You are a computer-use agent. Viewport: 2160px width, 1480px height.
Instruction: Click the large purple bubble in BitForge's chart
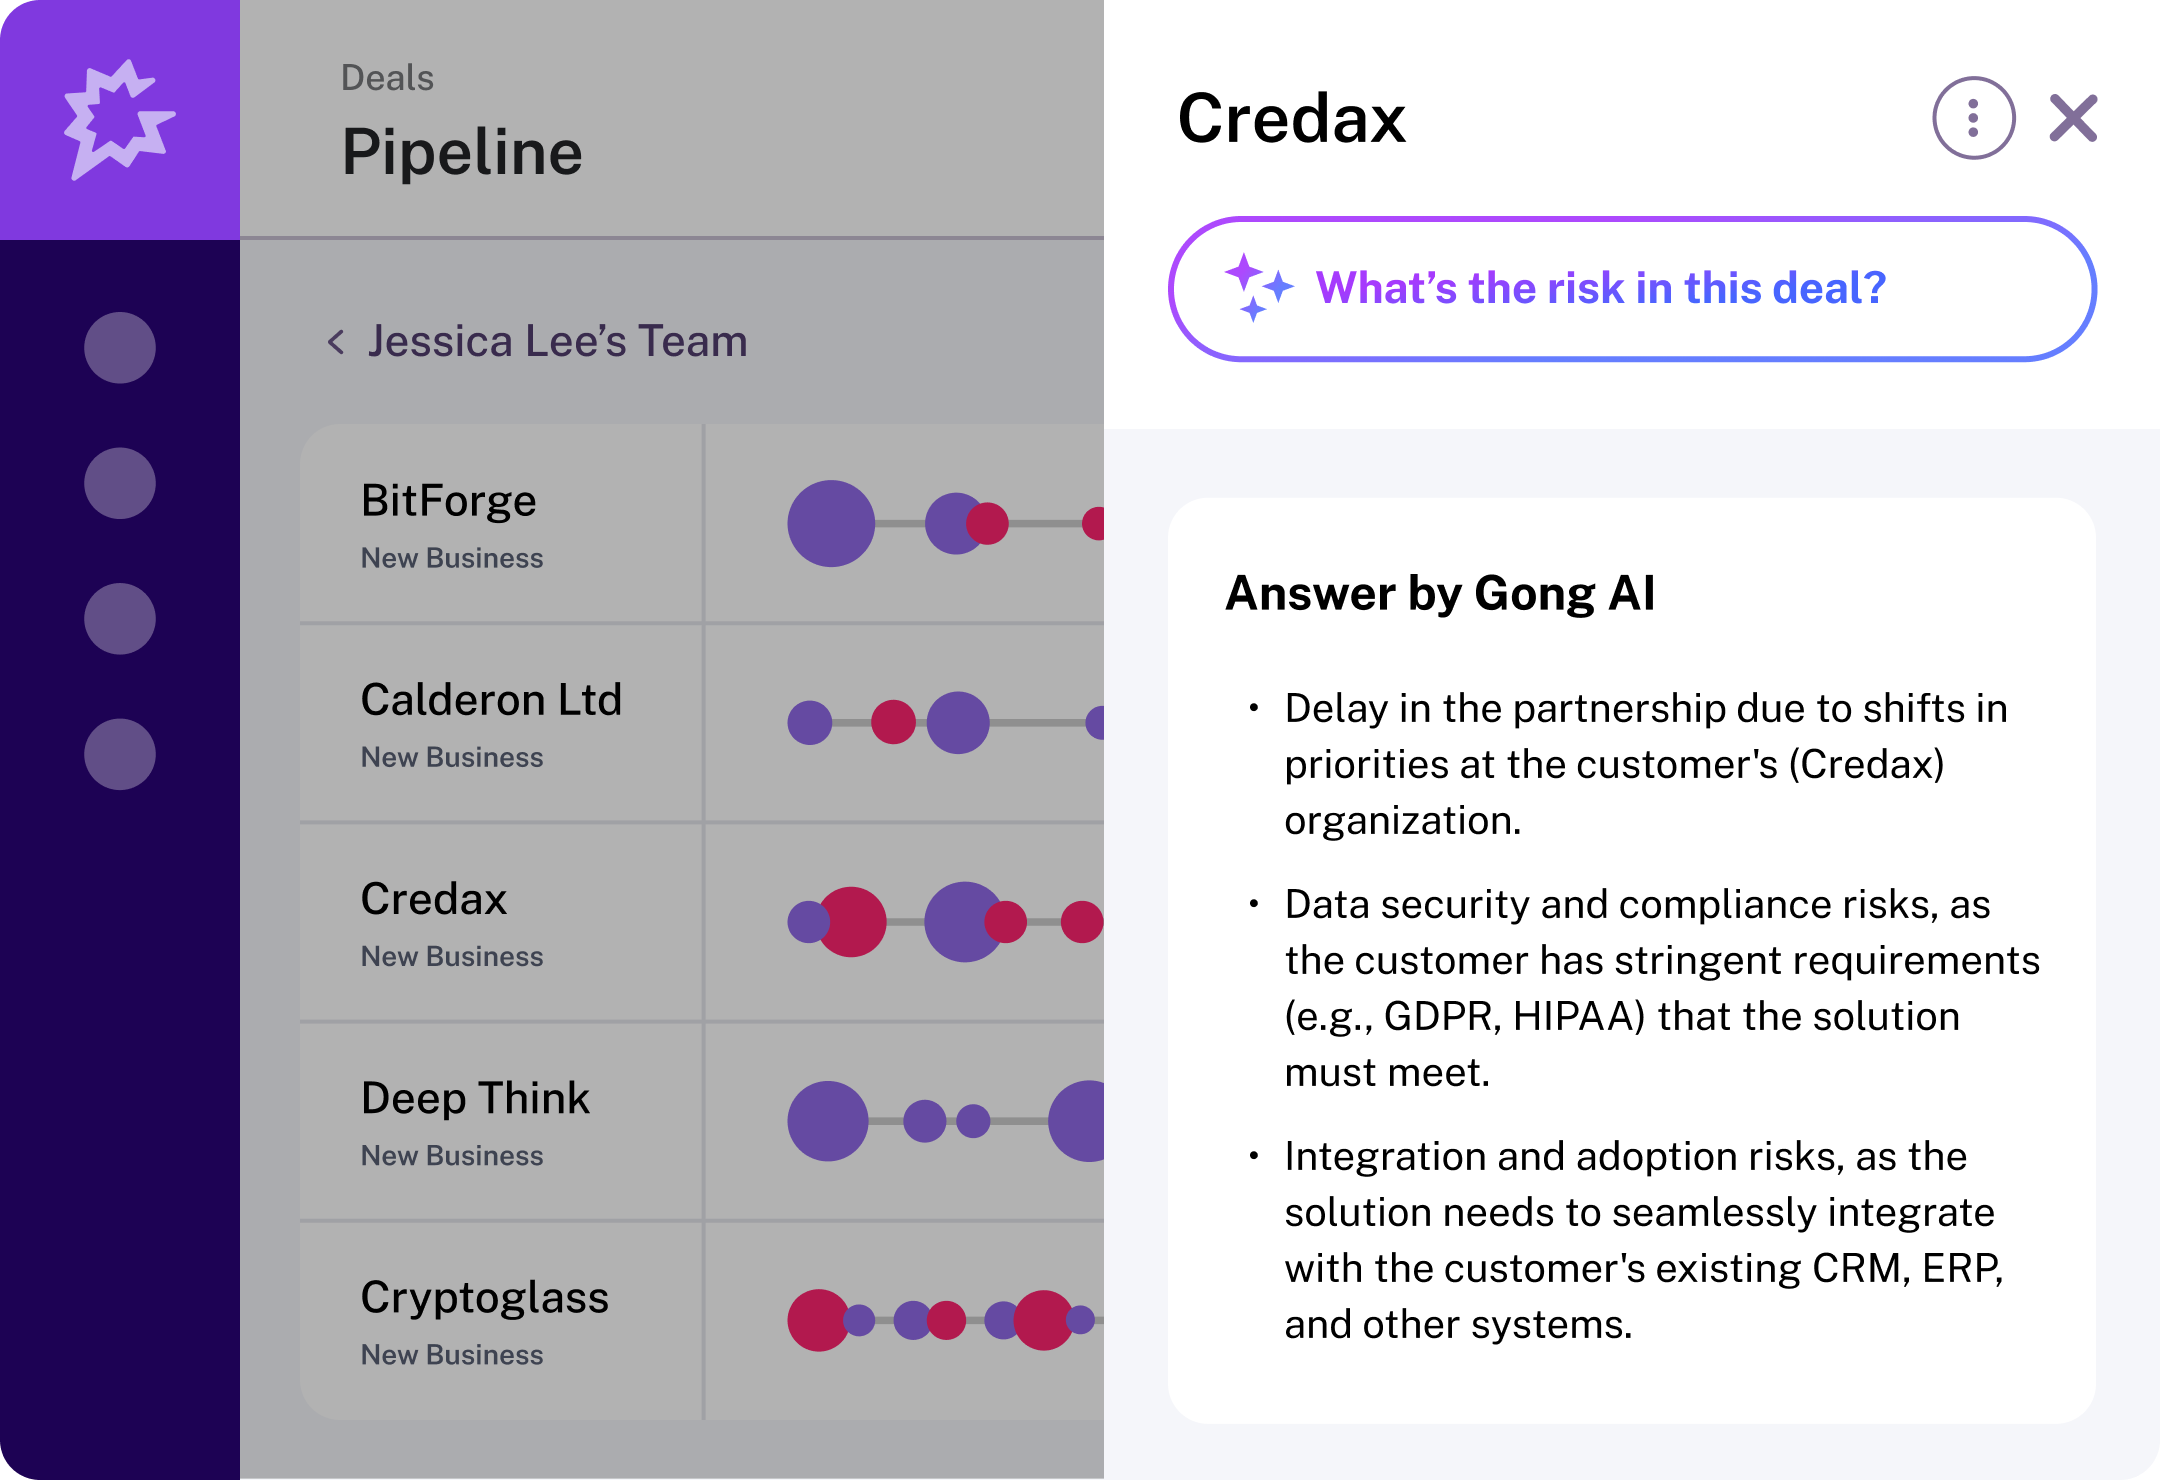(831, 522)
